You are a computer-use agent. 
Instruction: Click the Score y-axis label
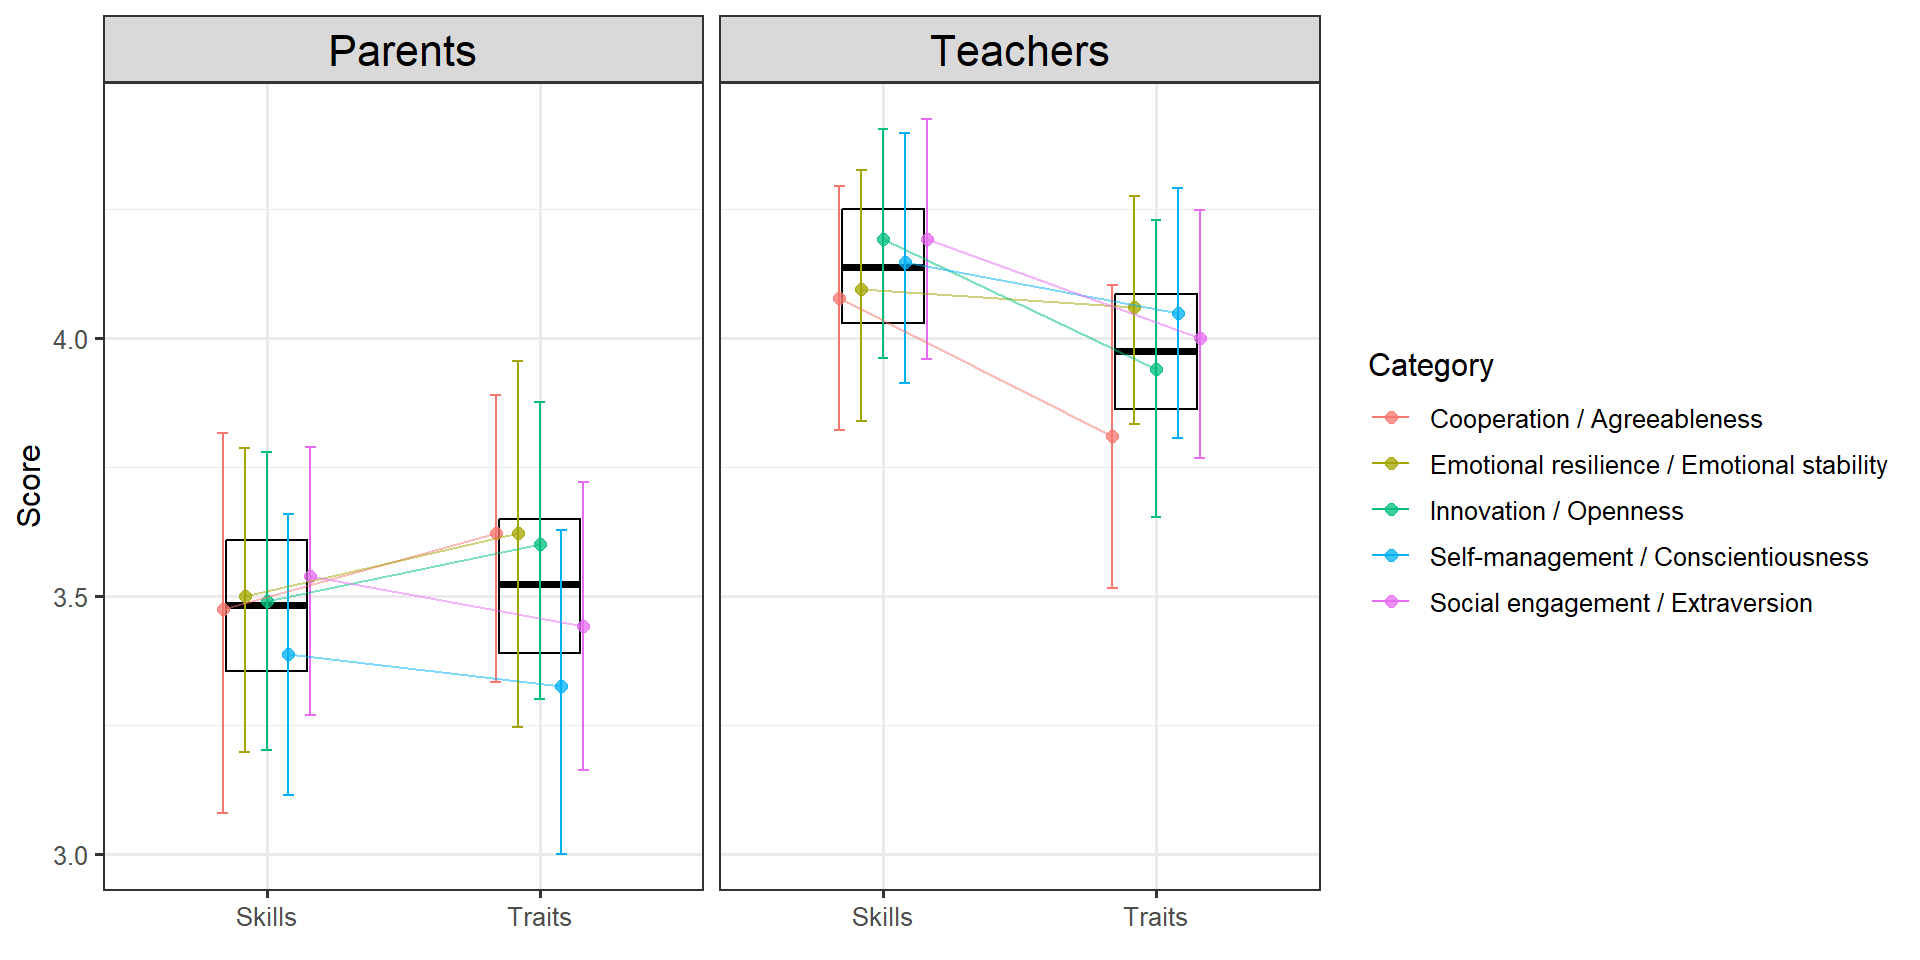click(x=30, y=486)
